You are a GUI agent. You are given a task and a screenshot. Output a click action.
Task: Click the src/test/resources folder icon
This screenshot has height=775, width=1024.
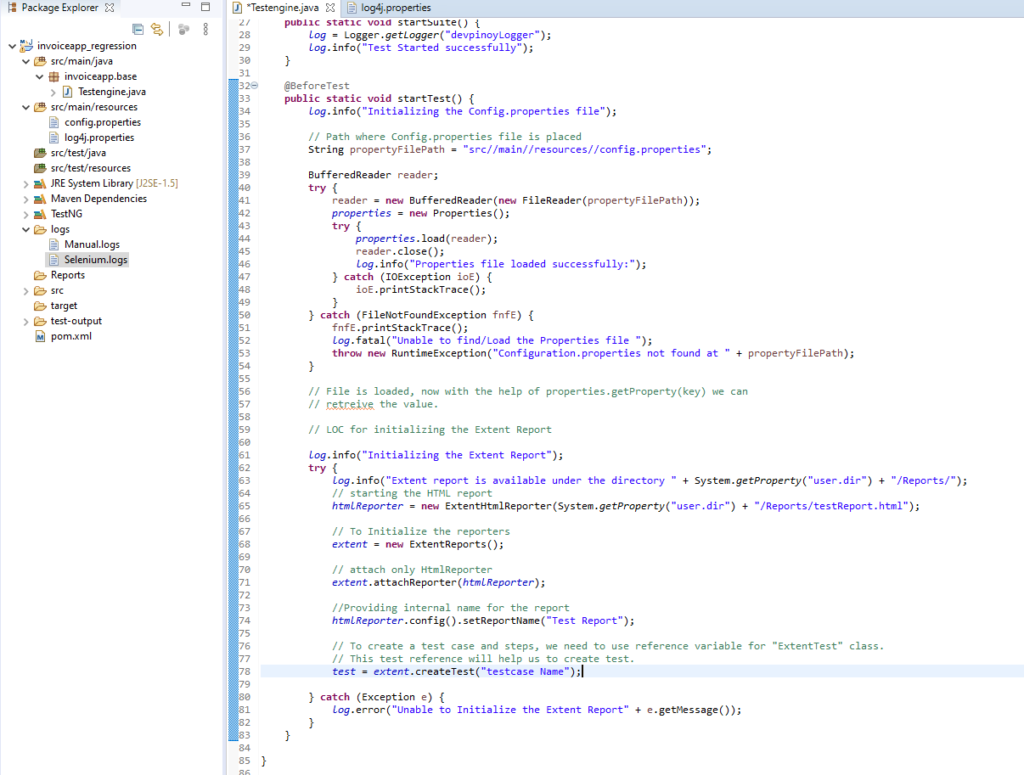click(40, 168)
